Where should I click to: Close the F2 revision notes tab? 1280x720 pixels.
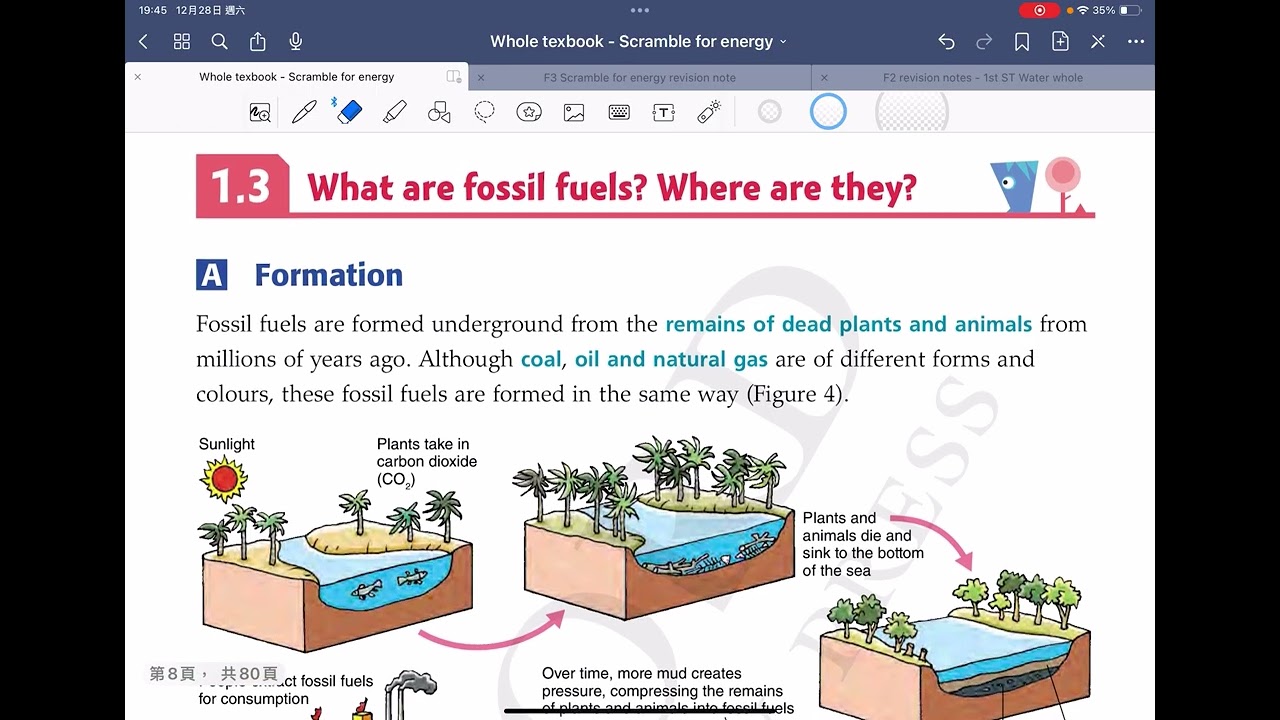(824, 77)
